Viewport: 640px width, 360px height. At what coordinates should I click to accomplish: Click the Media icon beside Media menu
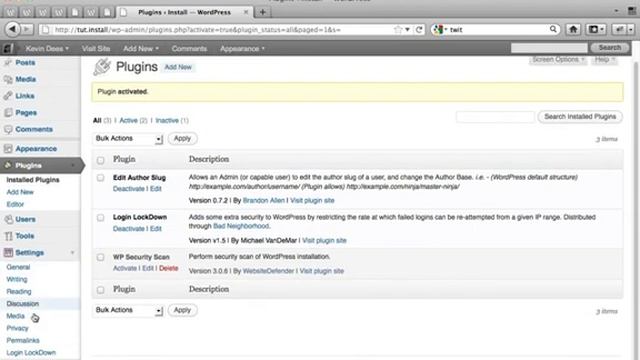click(8, 79)
